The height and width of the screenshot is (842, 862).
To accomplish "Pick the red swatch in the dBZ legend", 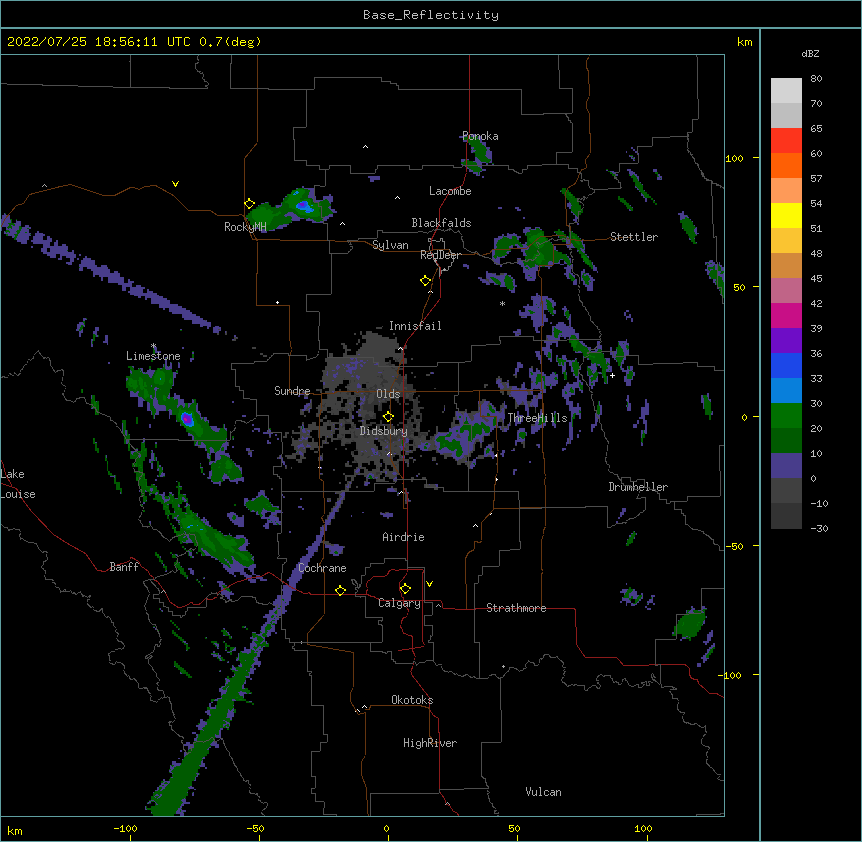I will (786, 141).
